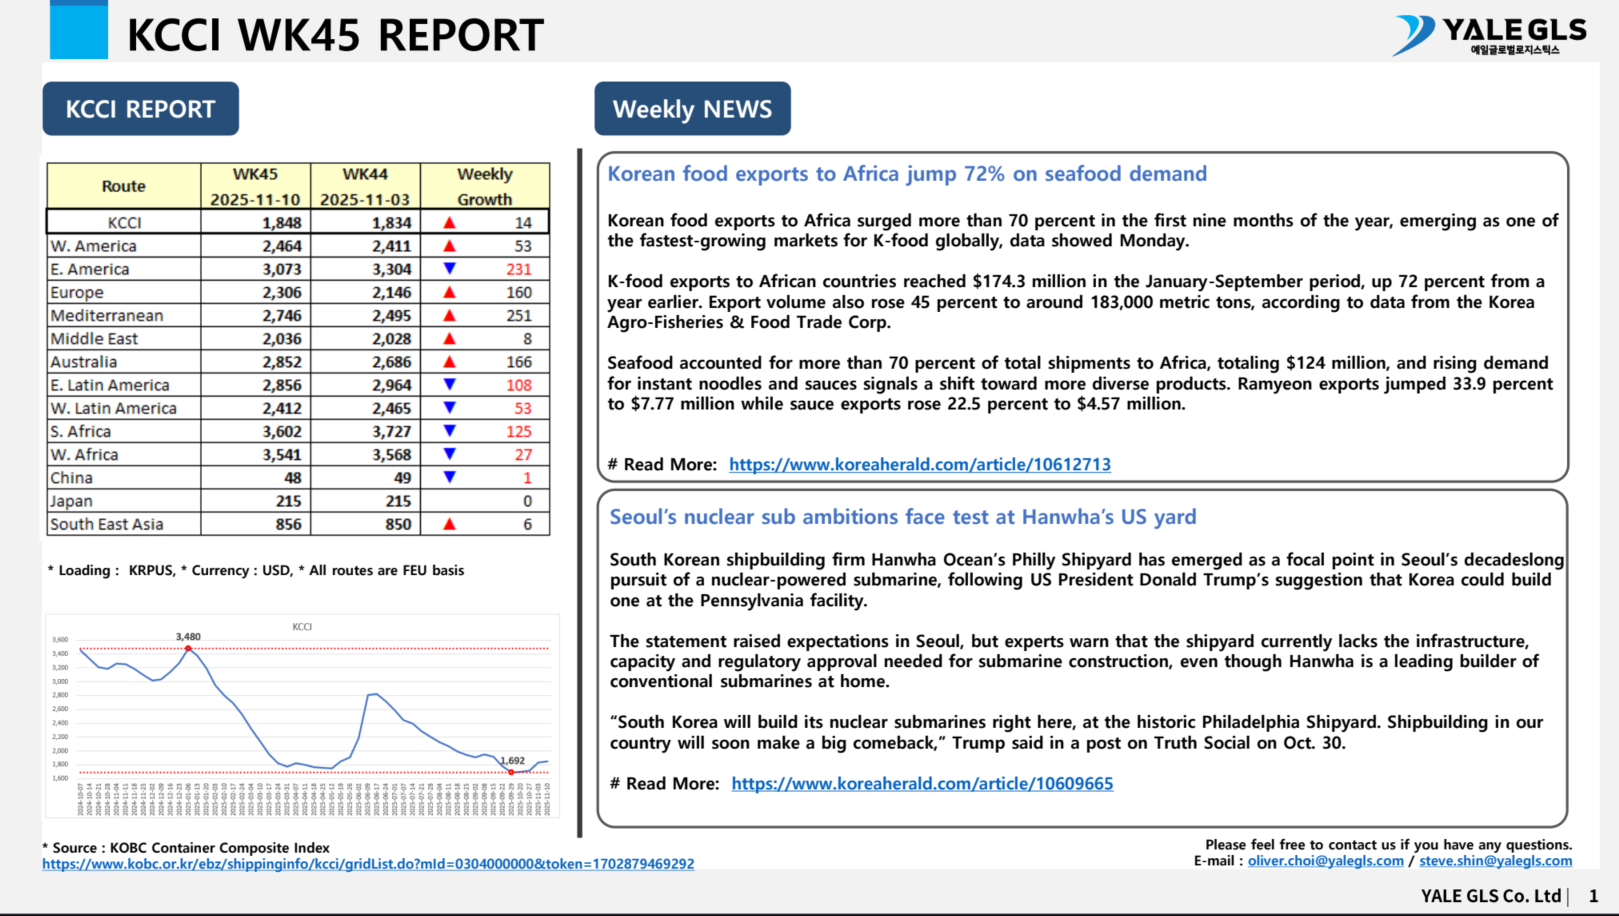Select the KCCI REPORT header tab
The width and height of the screenshot is (1619, 916).
pyautogui.click(x=140, y=109)
